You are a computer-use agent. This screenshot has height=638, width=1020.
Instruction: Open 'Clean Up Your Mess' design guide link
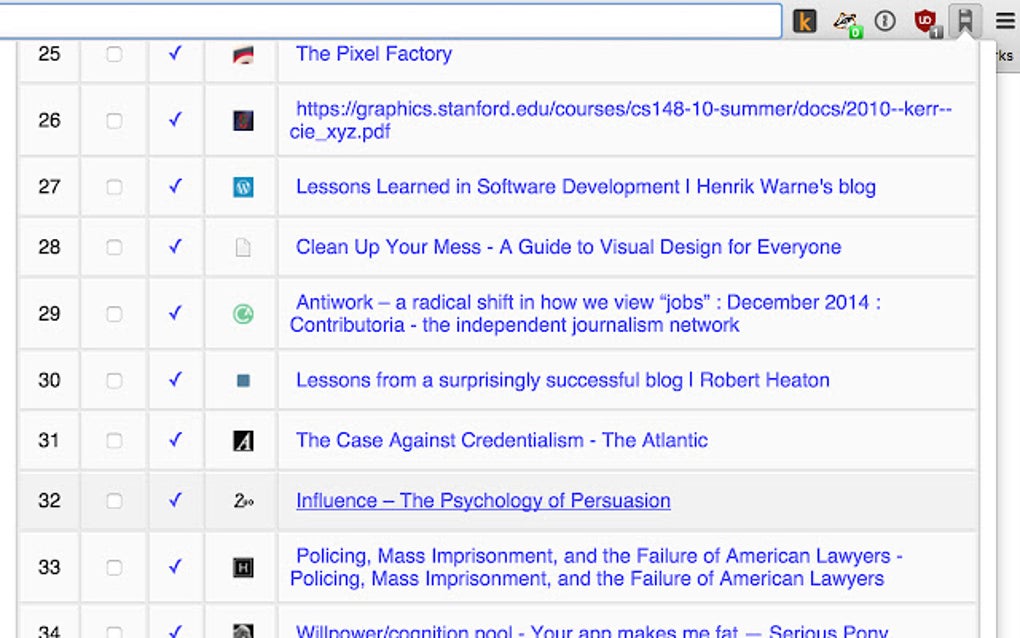point(568,247)
